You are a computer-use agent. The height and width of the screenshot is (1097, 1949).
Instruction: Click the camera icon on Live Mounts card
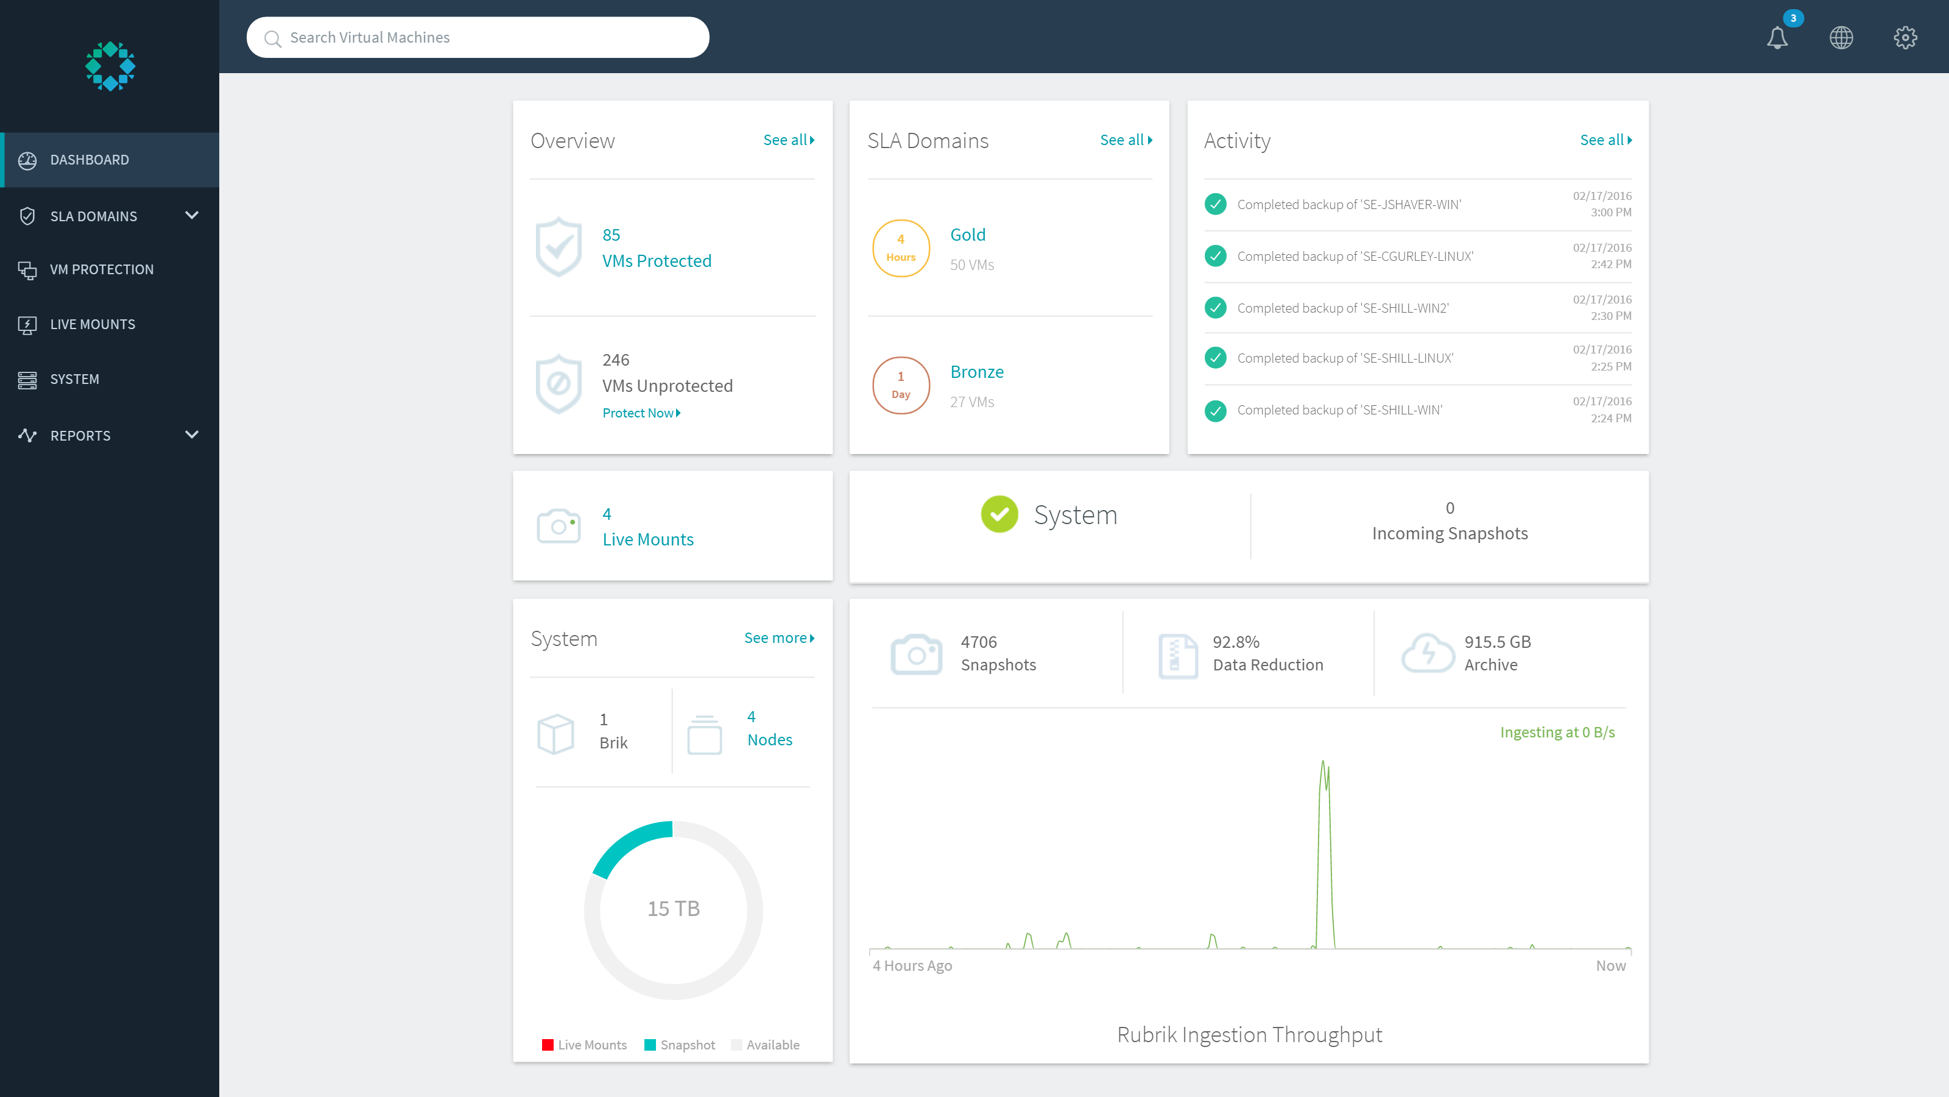[559, 525]
